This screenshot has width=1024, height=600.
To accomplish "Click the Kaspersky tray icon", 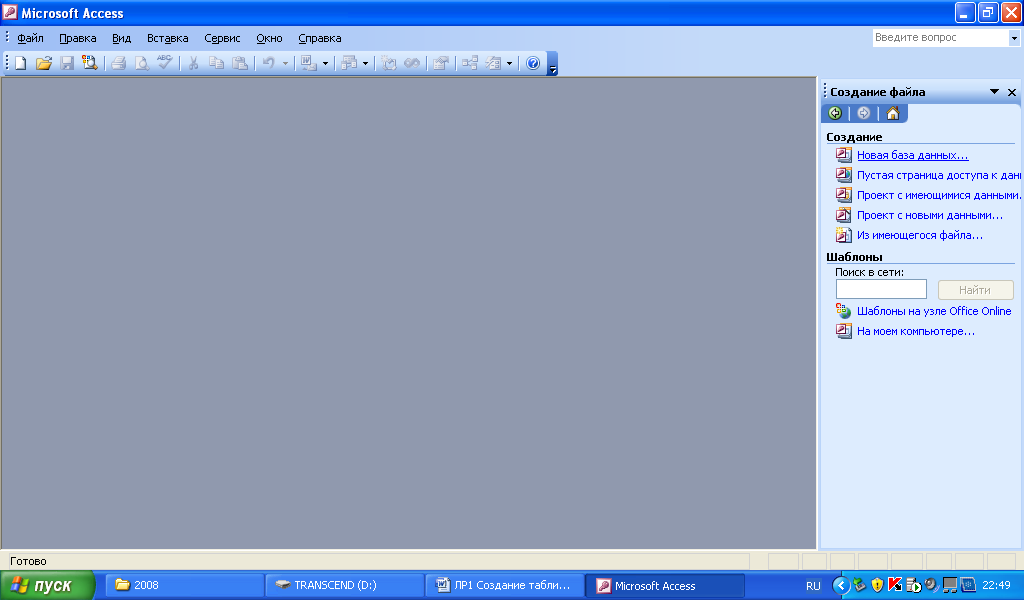I will (x=895, y=585).
